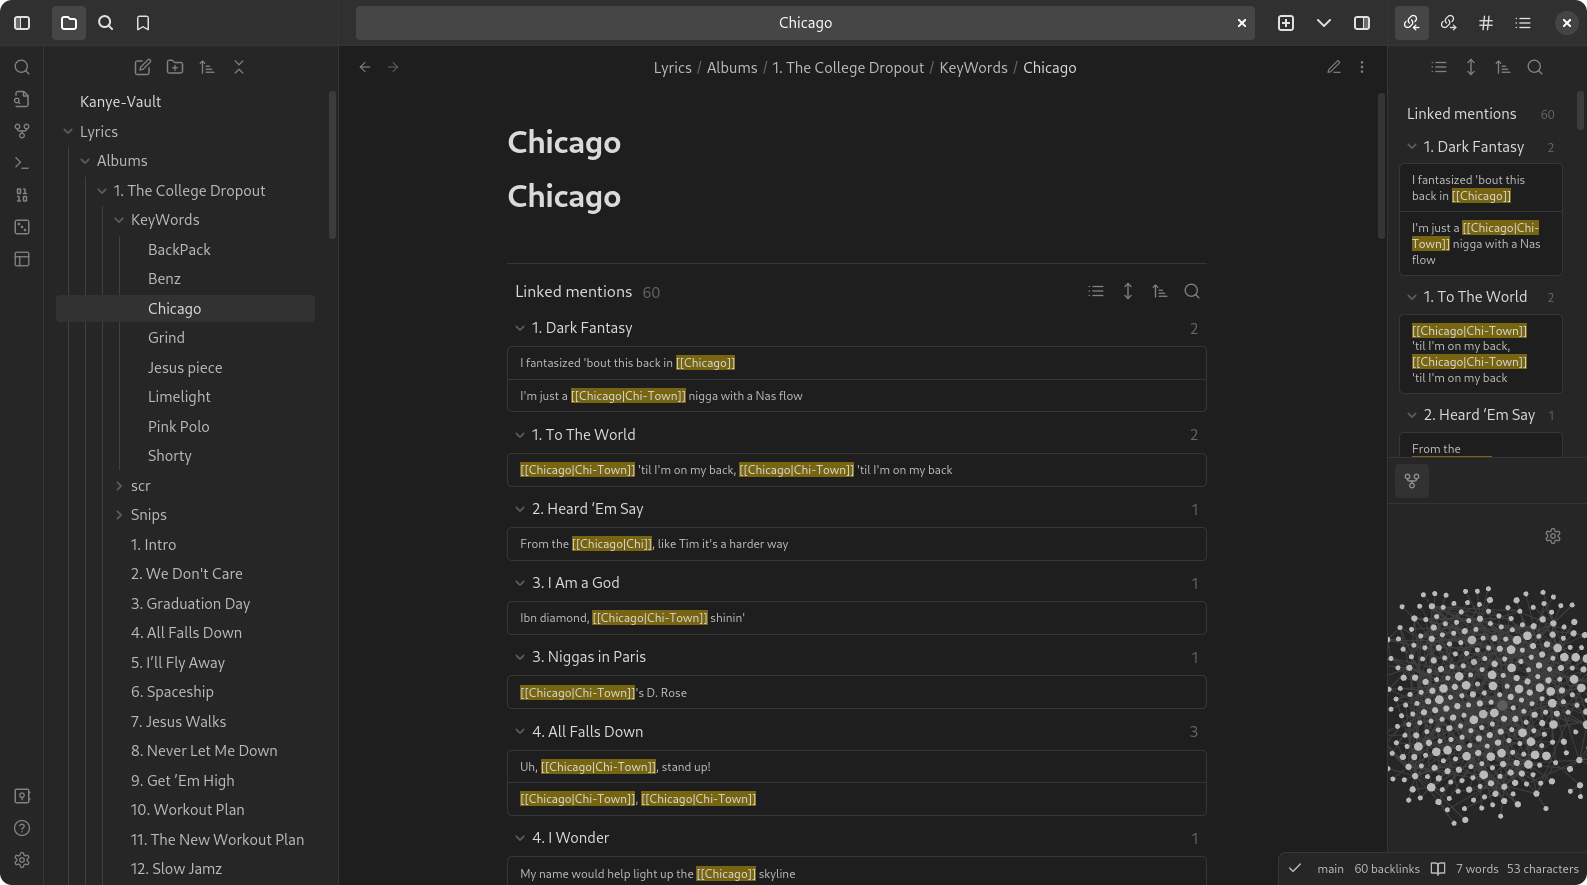Click Albums in the breadcrumb path
Screen dimensions: 1587x885
(732, 68)
